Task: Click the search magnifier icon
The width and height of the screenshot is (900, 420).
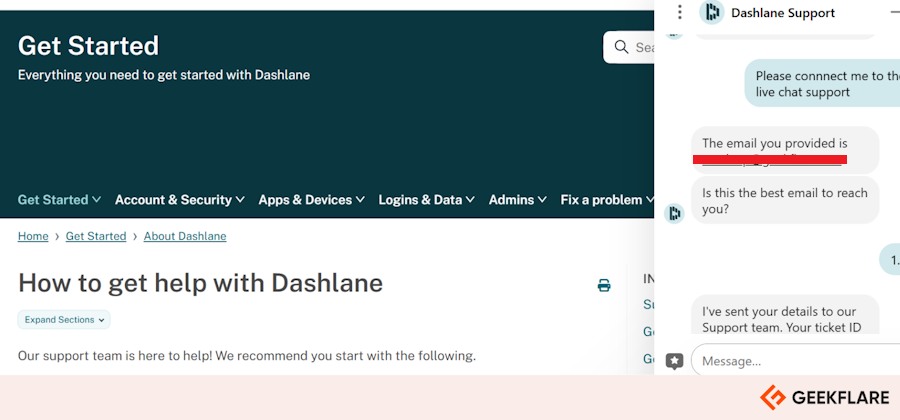Action: 621,47
